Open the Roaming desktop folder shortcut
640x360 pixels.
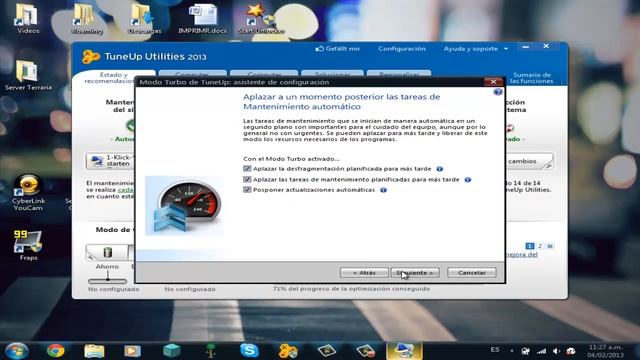tap(87, 18)
